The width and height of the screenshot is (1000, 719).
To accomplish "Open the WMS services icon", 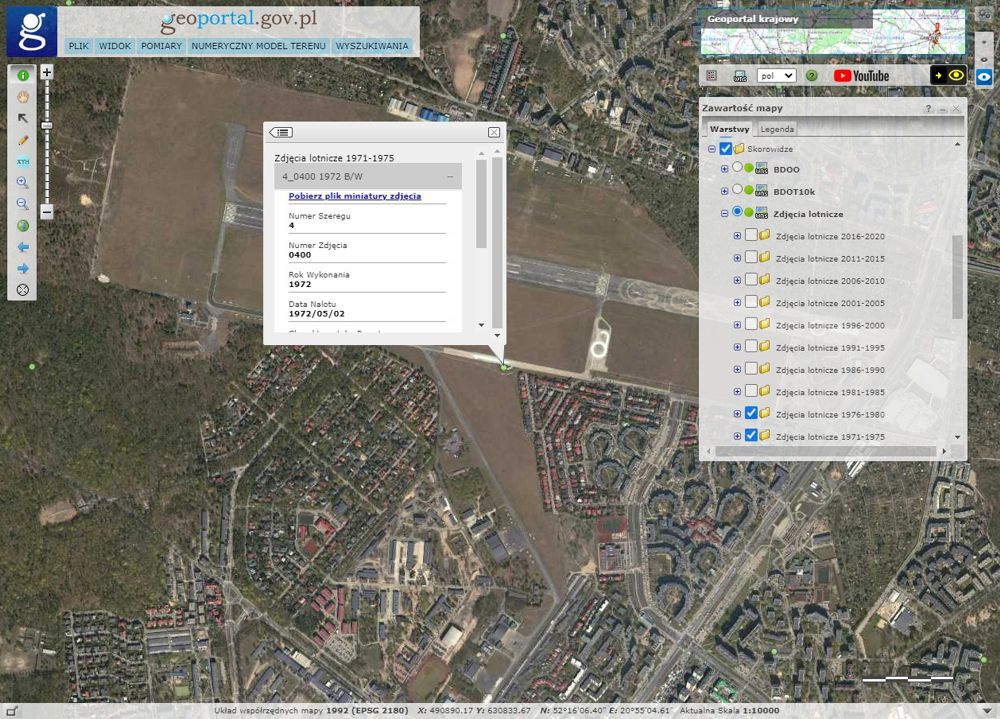I will pos(740,76).
